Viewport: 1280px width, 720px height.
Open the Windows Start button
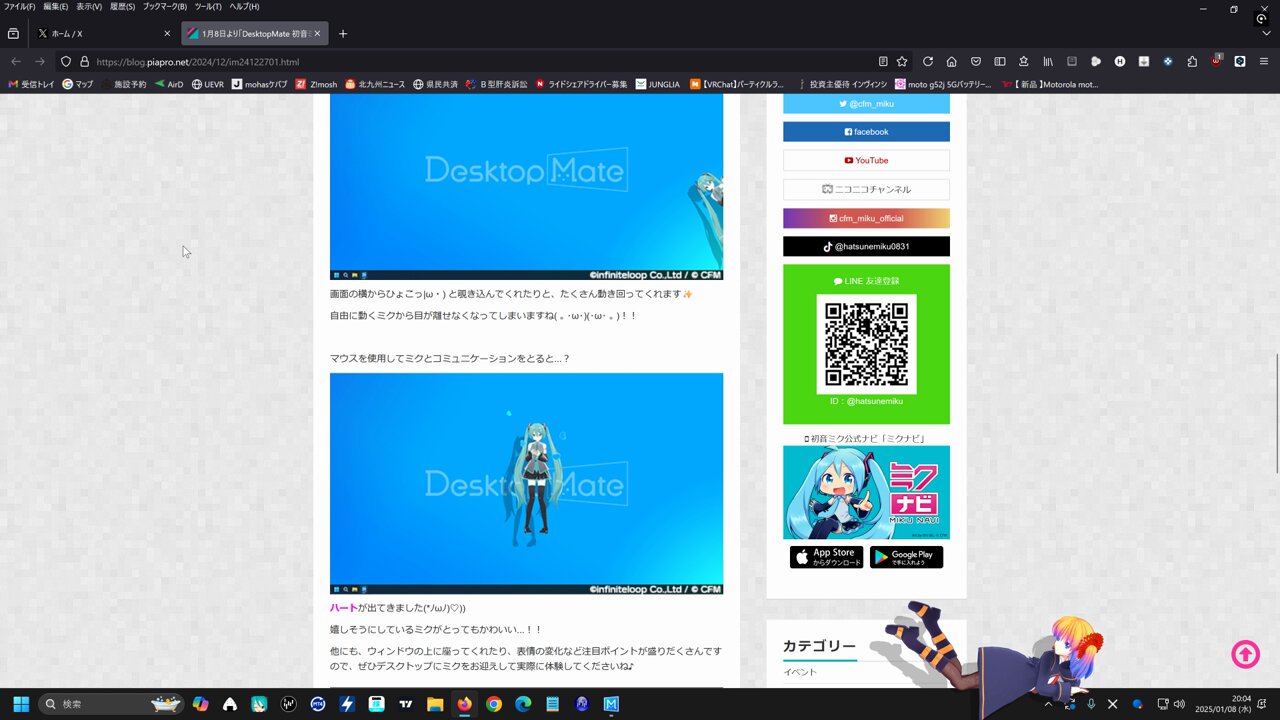coord(21,704)
